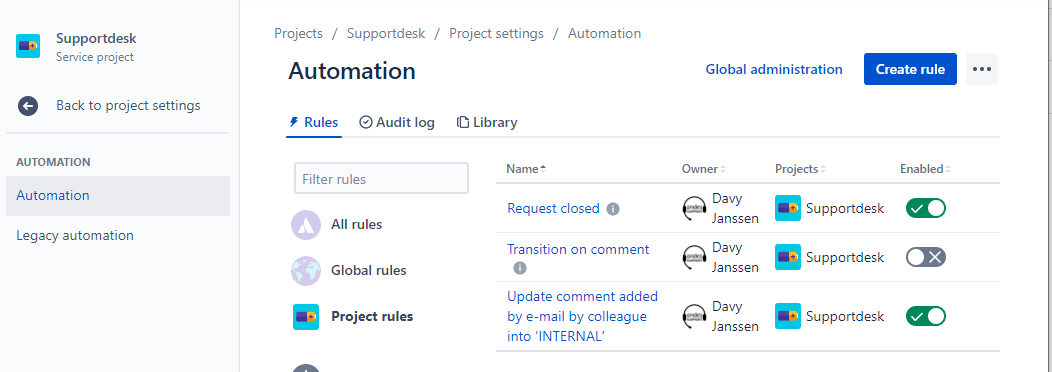Disable the Request closed rule toggle

pos(925,208)
